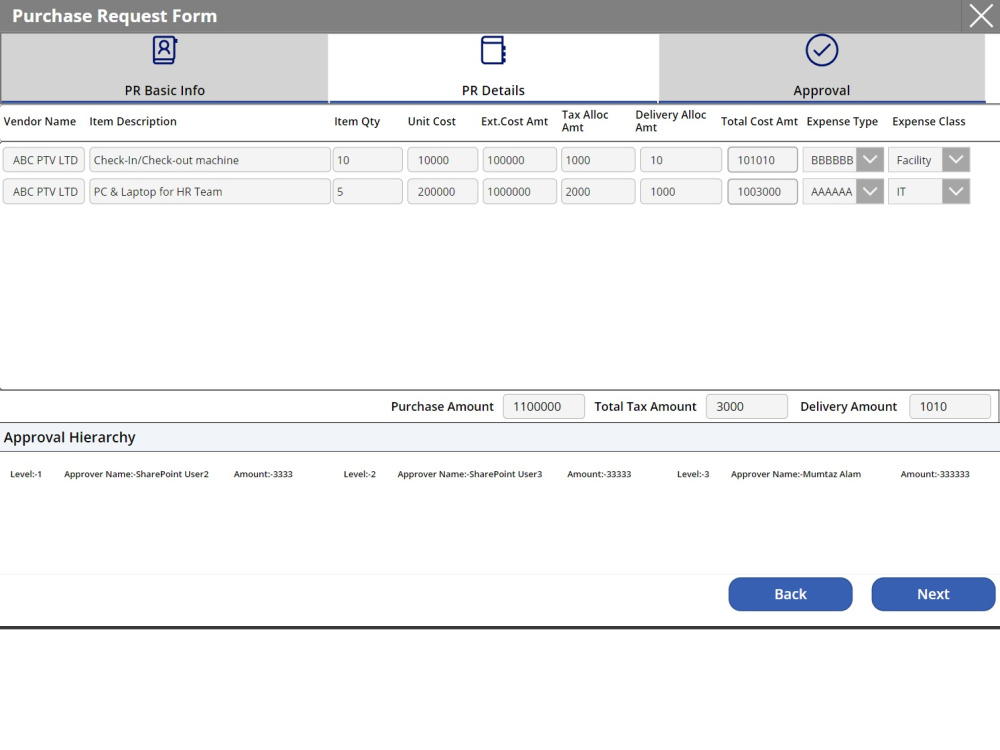Click Tax Alloc Amt field showing 2000

(598, 191)
